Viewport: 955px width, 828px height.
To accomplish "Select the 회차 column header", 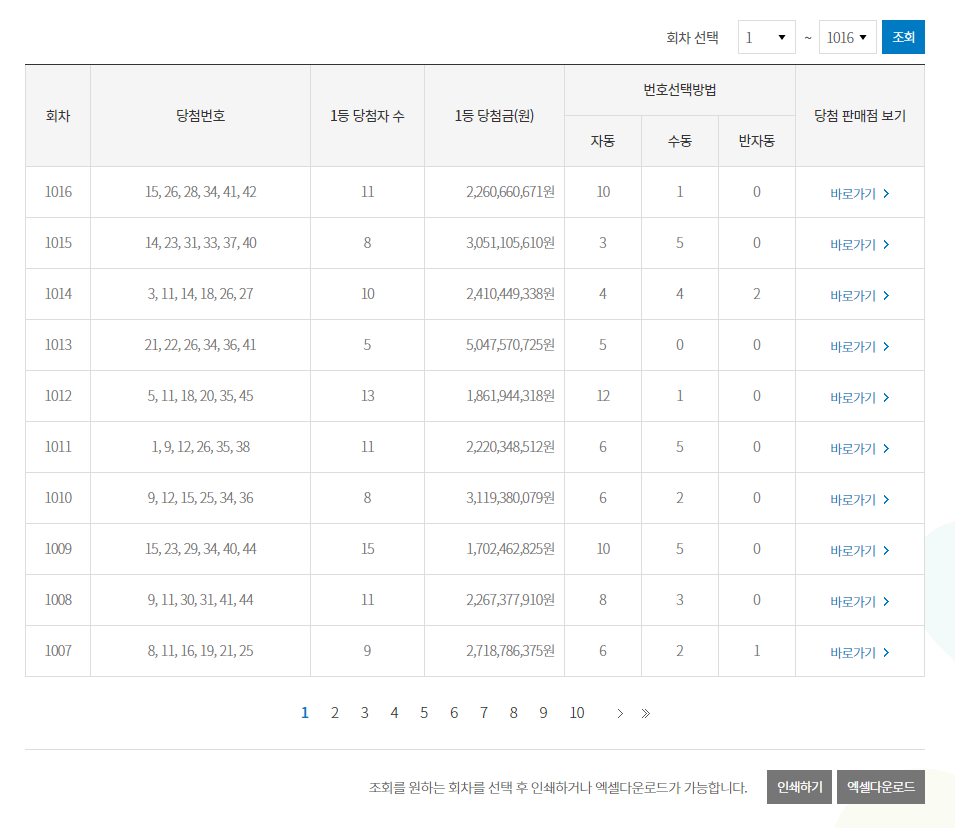I will [58, 116].
